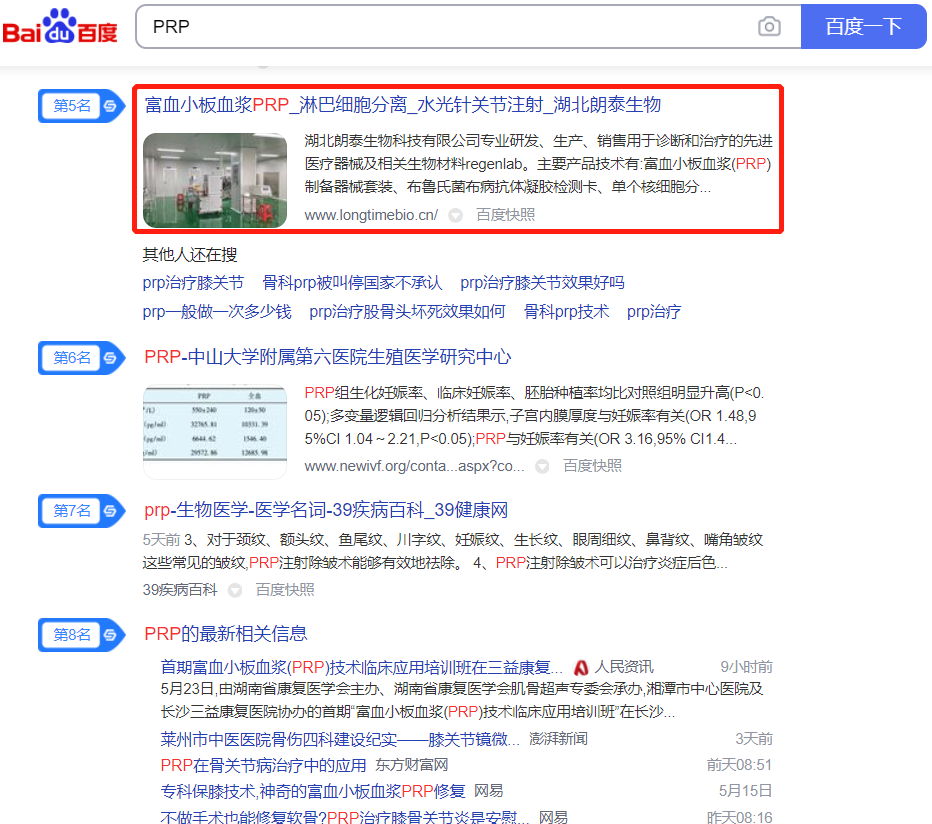Click the 其他人还在搜 heading text

pos(190,255)
